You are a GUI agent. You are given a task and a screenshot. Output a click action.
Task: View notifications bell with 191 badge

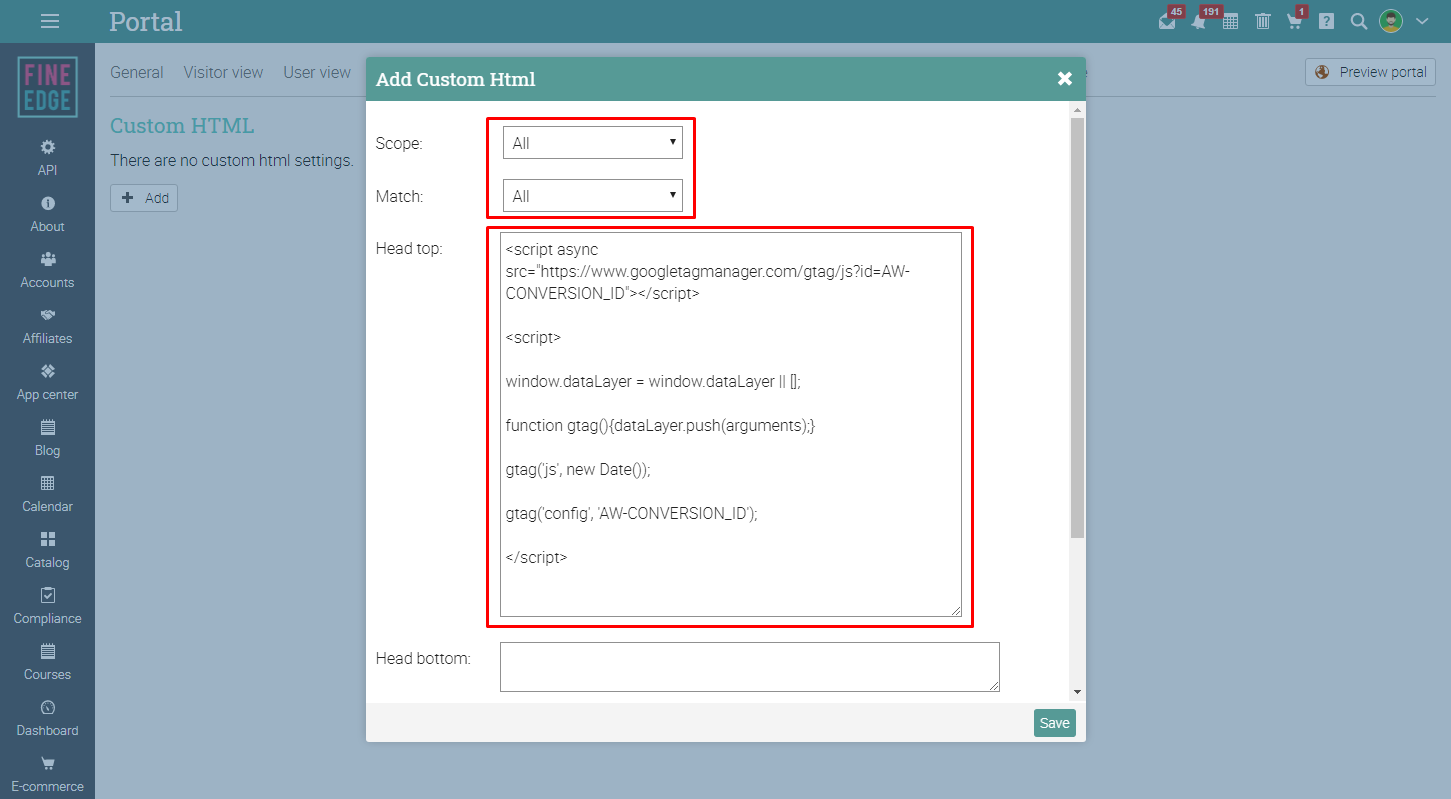tap(1199, 21)
